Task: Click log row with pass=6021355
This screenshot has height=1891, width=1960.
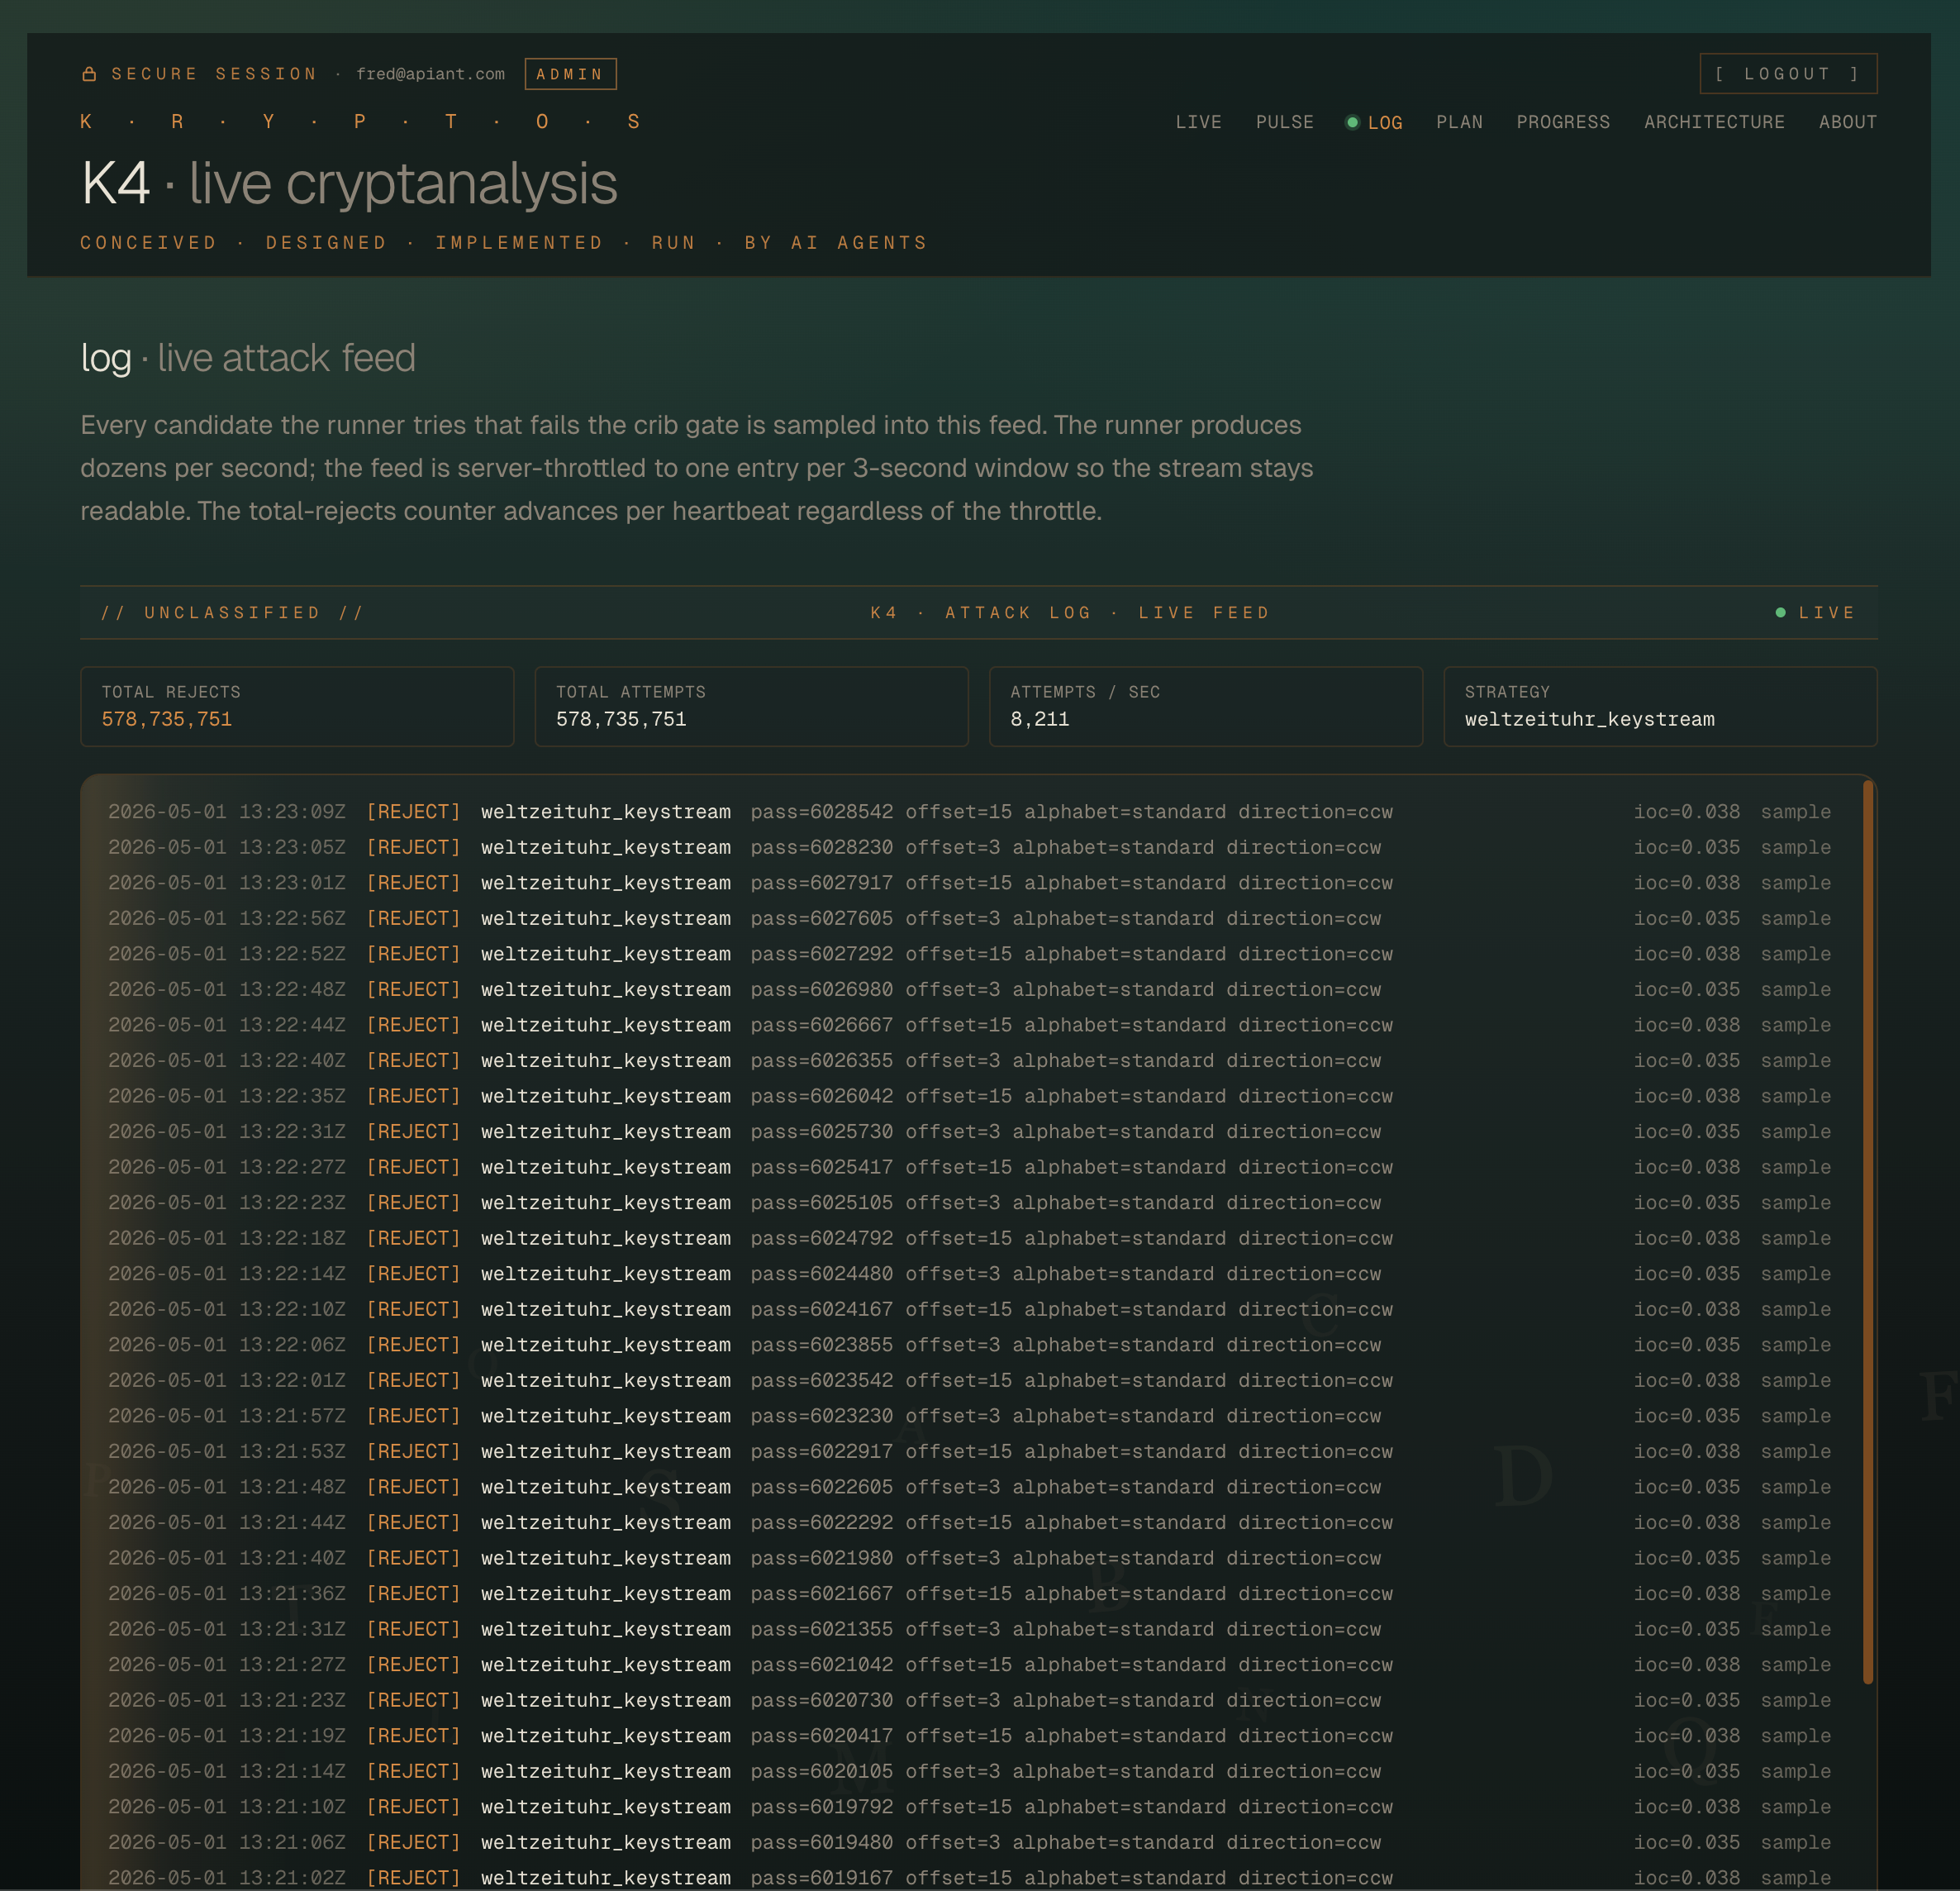Action: point(969,1629)
